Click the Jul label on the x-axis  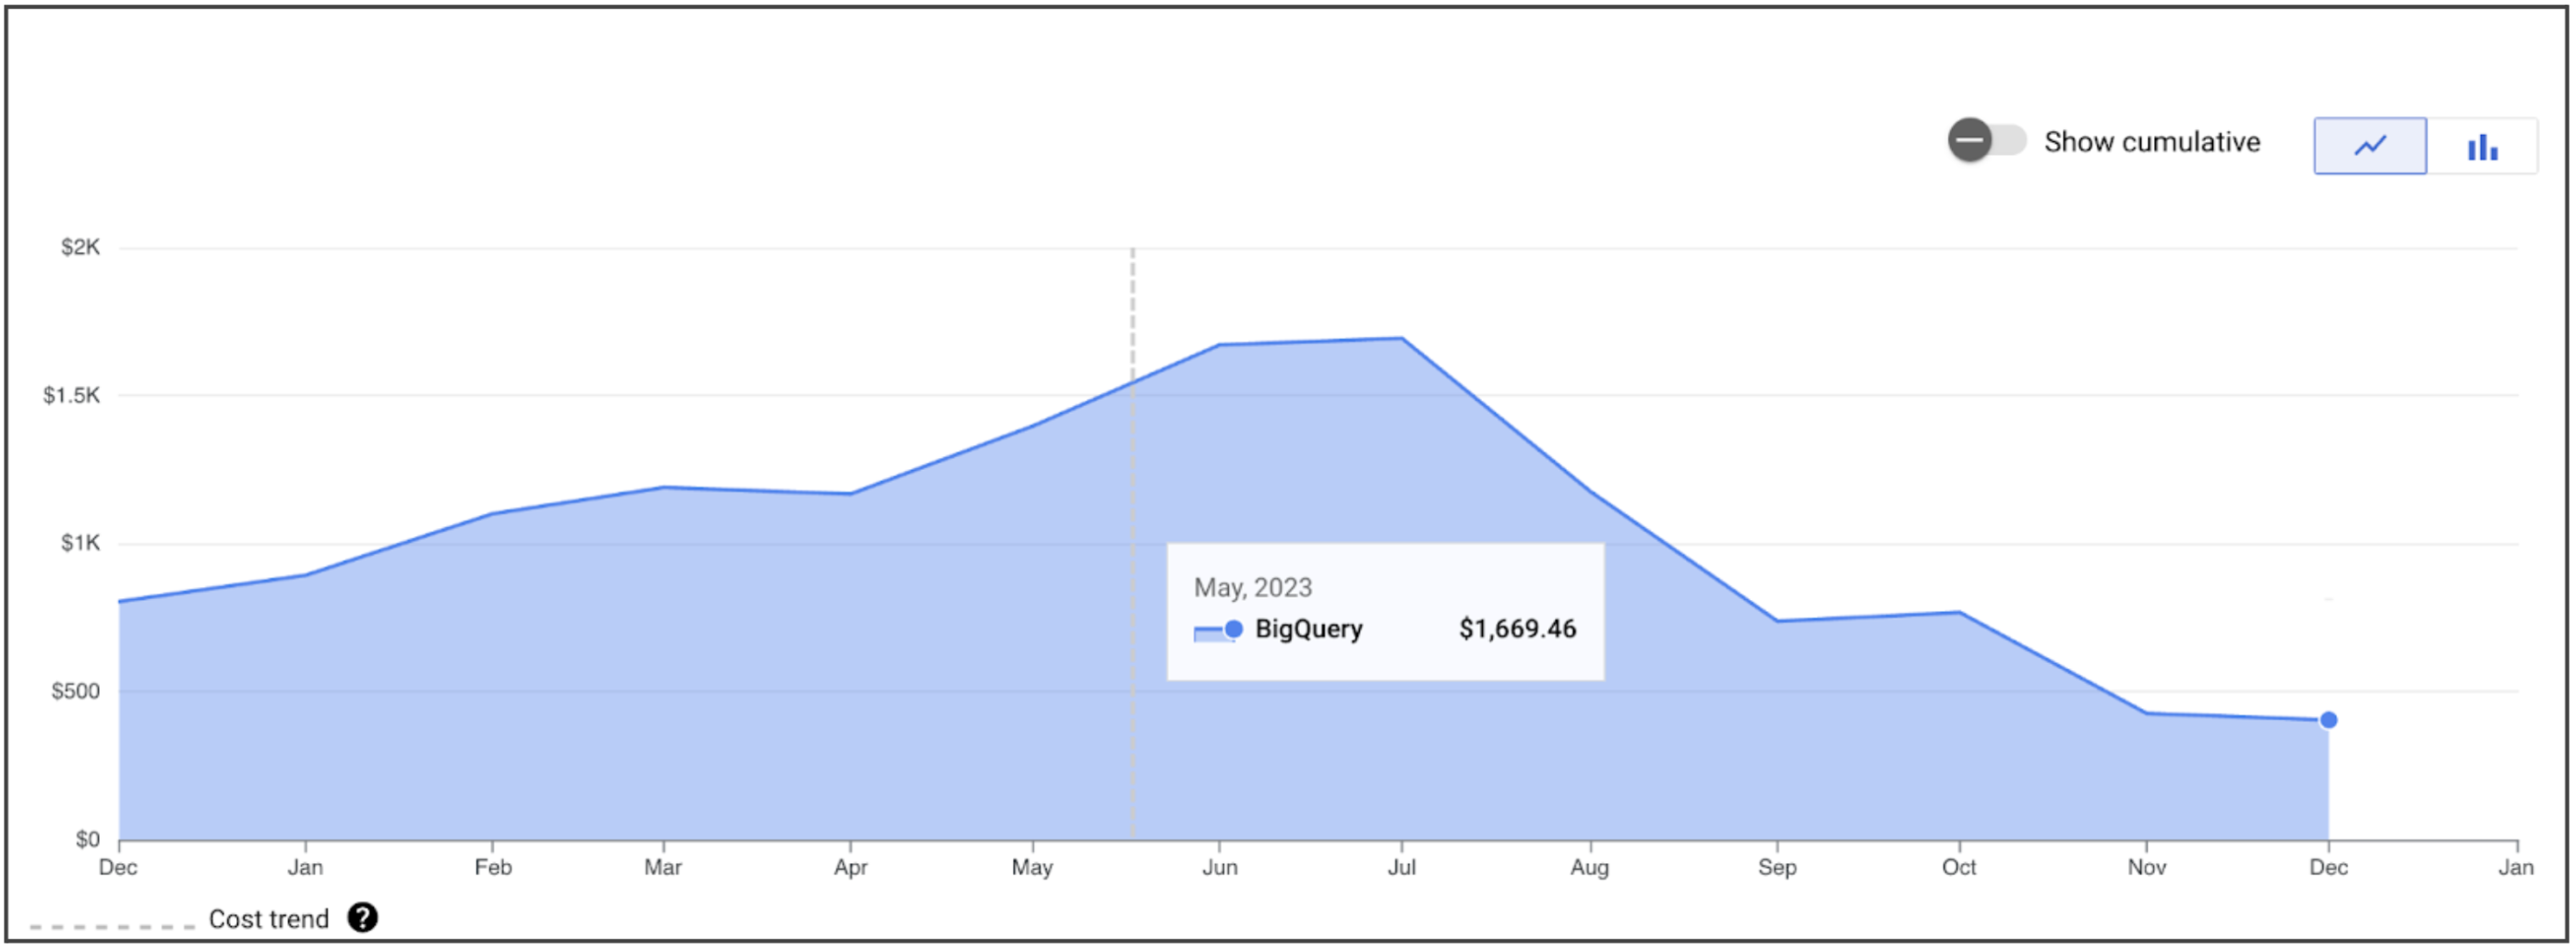pyautogui.click(x=1401, y=868)
